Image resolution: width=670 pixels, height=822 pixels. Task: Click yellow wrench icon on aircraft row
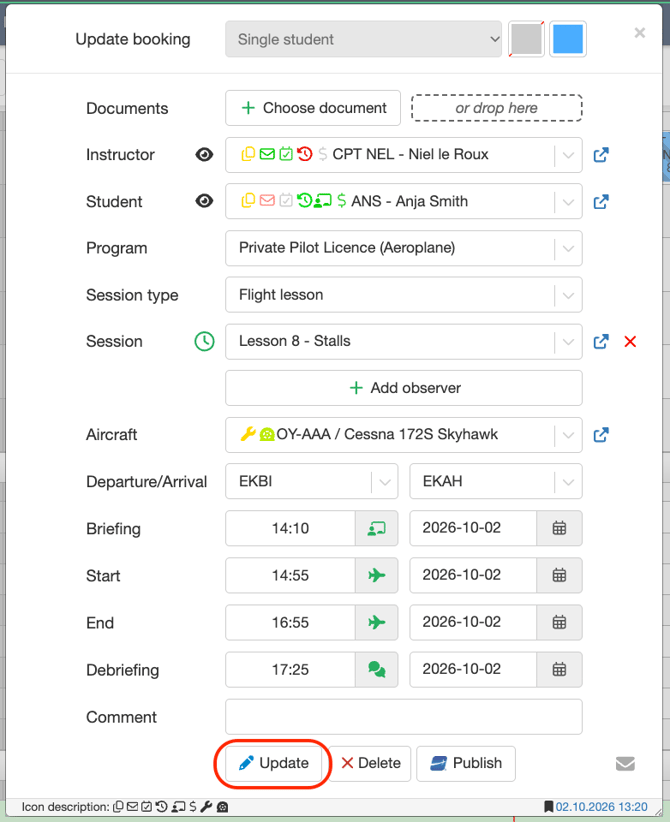pos(247,434)
